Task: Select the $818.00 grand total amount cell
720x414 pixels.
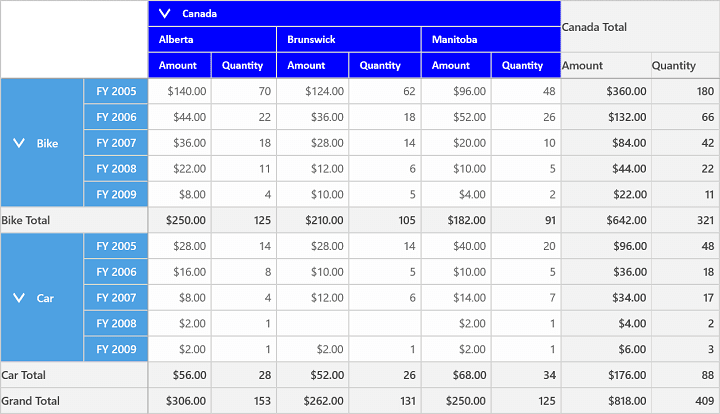Action: (606, 401)
